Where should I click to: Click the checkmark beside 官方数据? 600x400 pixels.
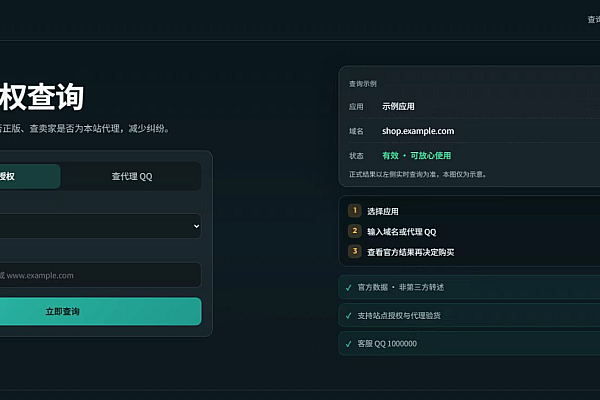[348, 287]
